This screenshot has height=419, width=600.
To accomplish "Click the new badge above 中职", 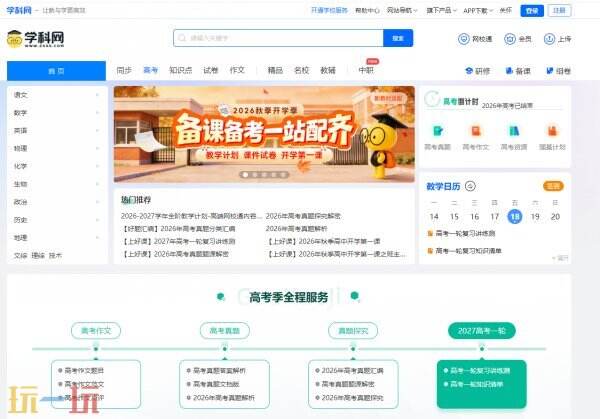I will click(x=372, y=61).
